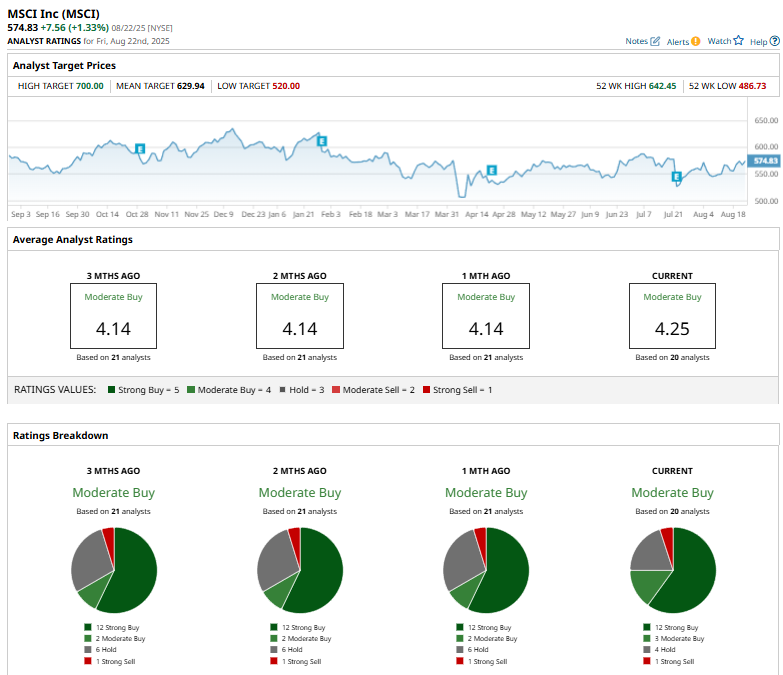The image size is (783, 675).
Task: Click the 1 MTH AGO ratings pie chart
Action: [486, 570]
